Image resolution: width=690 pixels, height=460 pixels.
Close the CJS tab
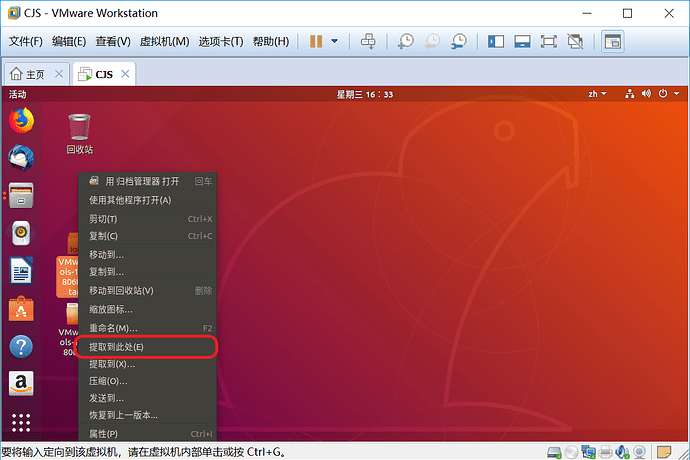coord(125,74)
